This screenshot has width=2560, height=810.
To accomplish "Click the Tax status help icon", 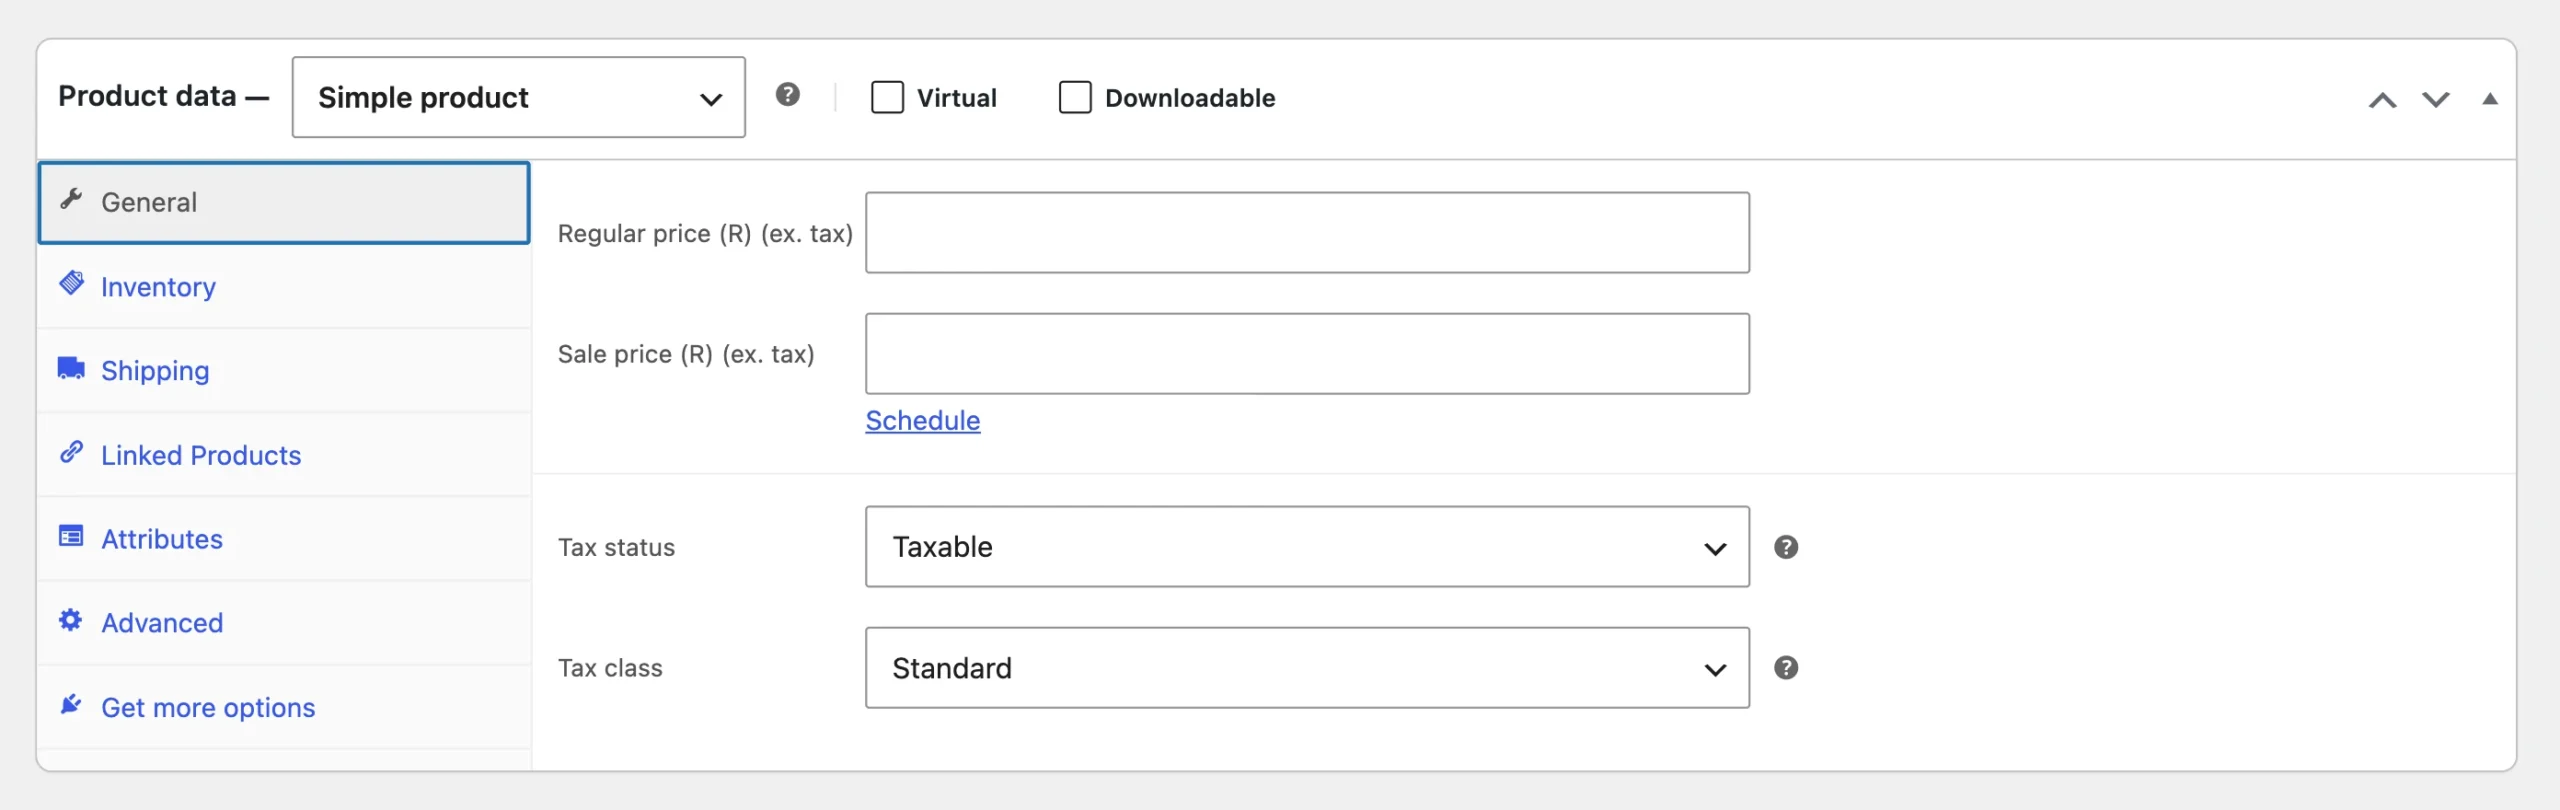I will (1786, 547).
